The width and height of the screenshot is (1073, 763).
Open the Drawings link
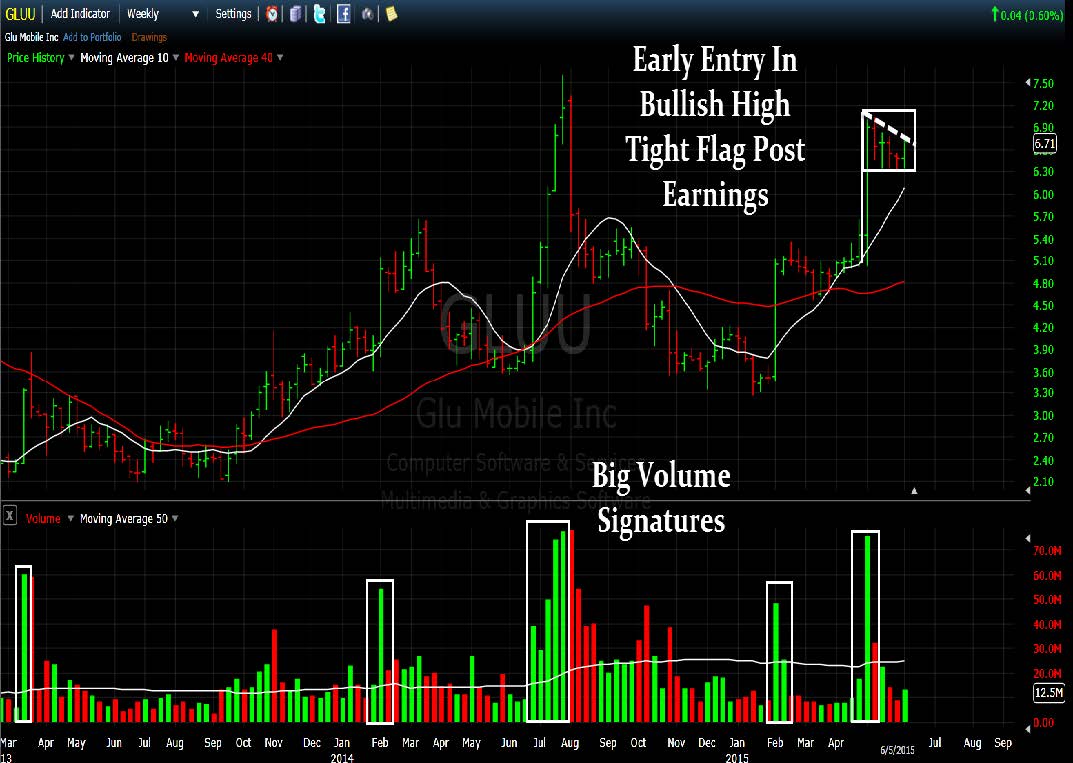click(148, 37)
